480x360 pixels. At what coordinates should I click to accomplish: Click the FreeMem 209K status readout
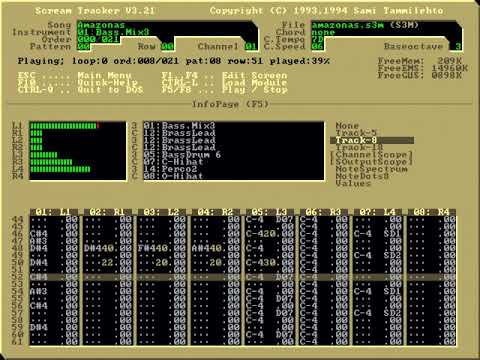pos(420,61)
